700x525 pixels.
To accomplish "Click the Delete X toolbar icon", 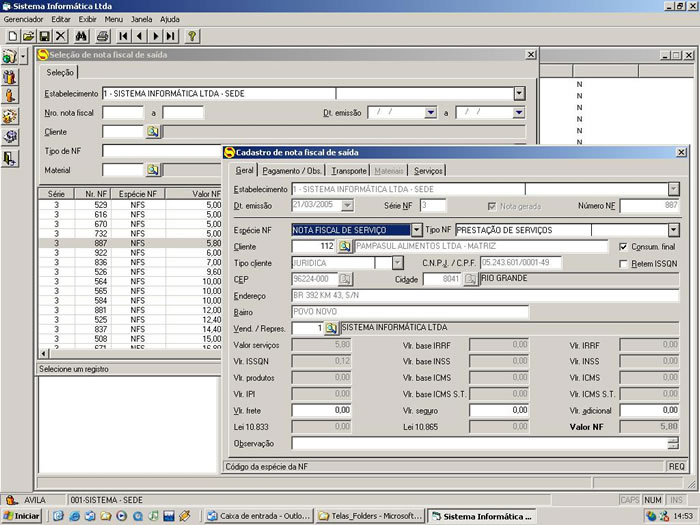I will pyautogui.click(x=61, y=36).
